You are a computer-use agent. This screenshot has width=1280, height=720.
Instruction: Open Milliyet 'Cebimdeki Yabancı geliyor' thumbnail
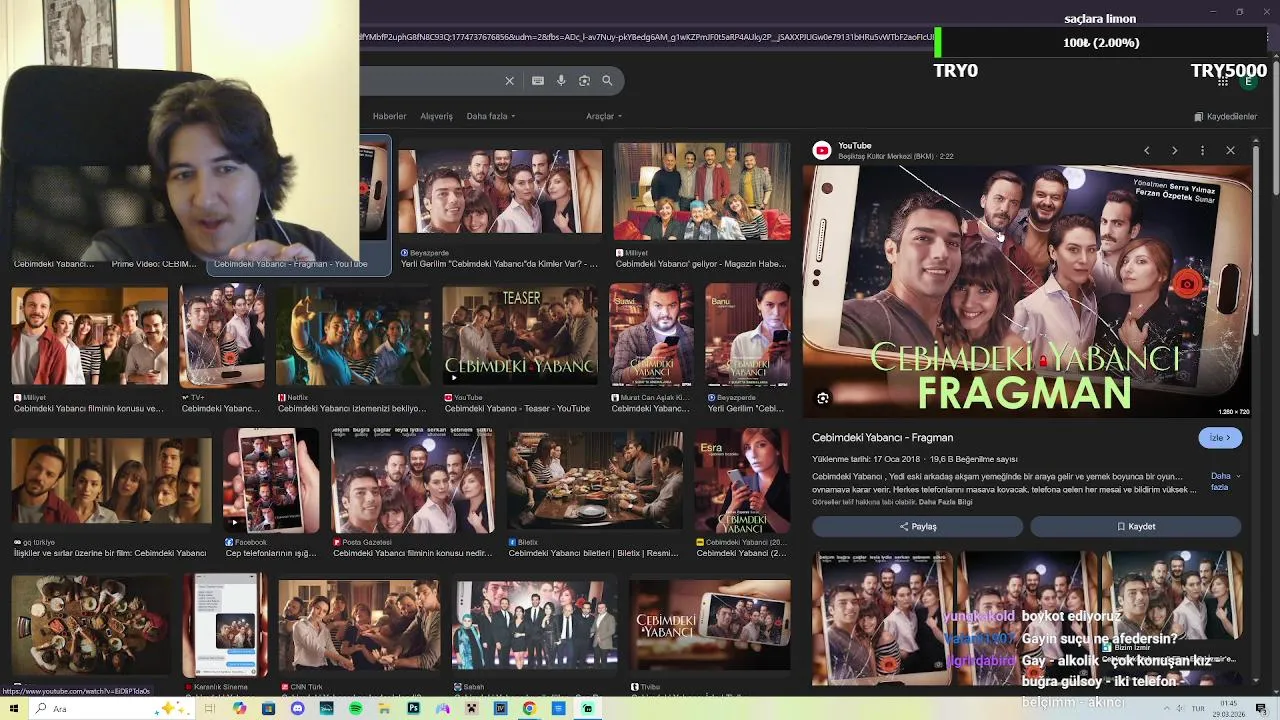(x=702, y=192)
